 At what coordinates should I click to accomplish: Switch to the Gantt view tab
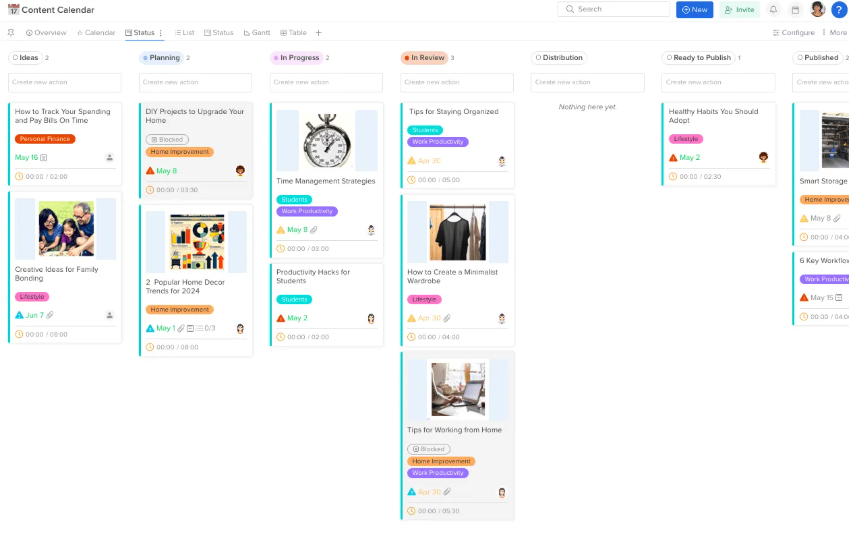257,33
